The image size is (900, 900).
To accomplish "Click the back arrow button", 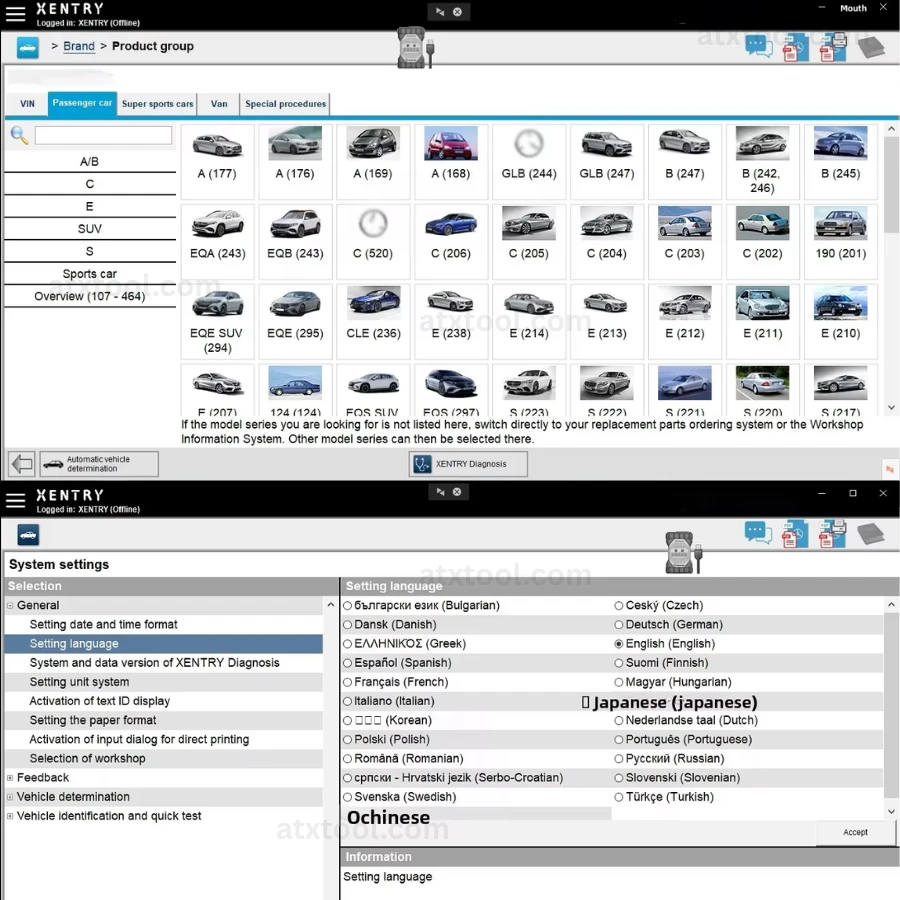I will tap(22, 464).
